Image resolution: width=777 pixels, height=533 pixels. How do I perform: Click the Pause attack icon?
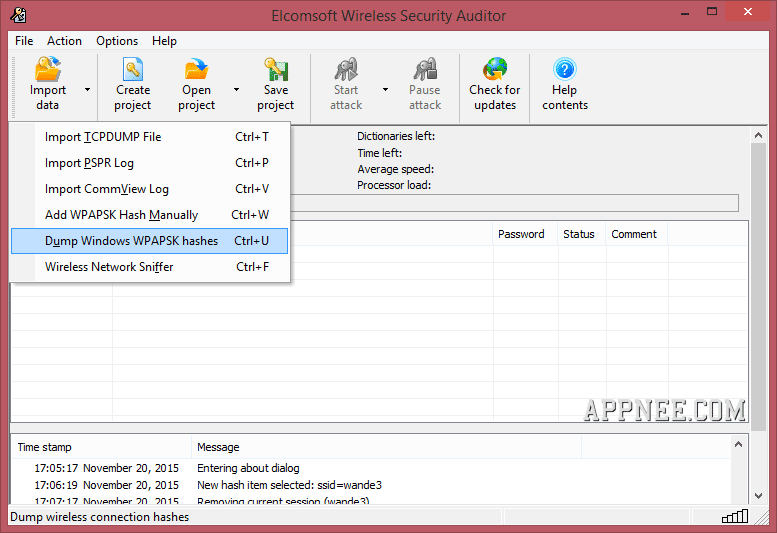click(x=425, y=69)
